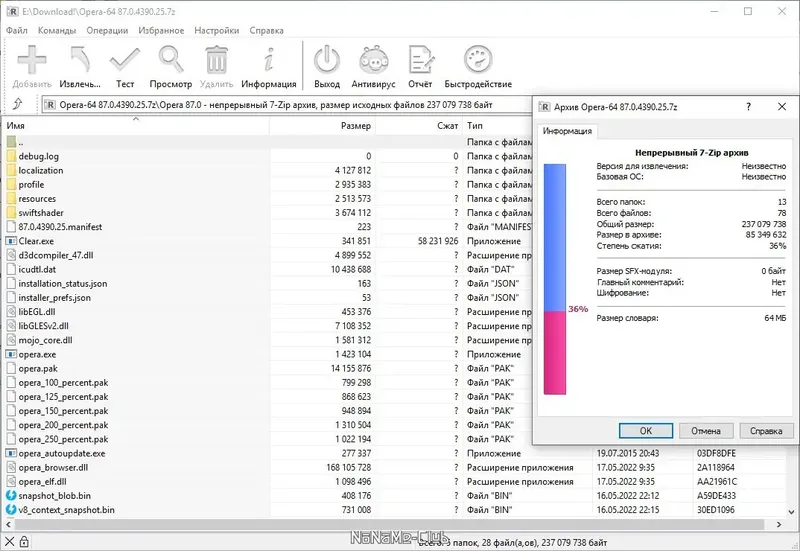
Task: Select opera_elf.dll file name
Action: click(42, 482)
